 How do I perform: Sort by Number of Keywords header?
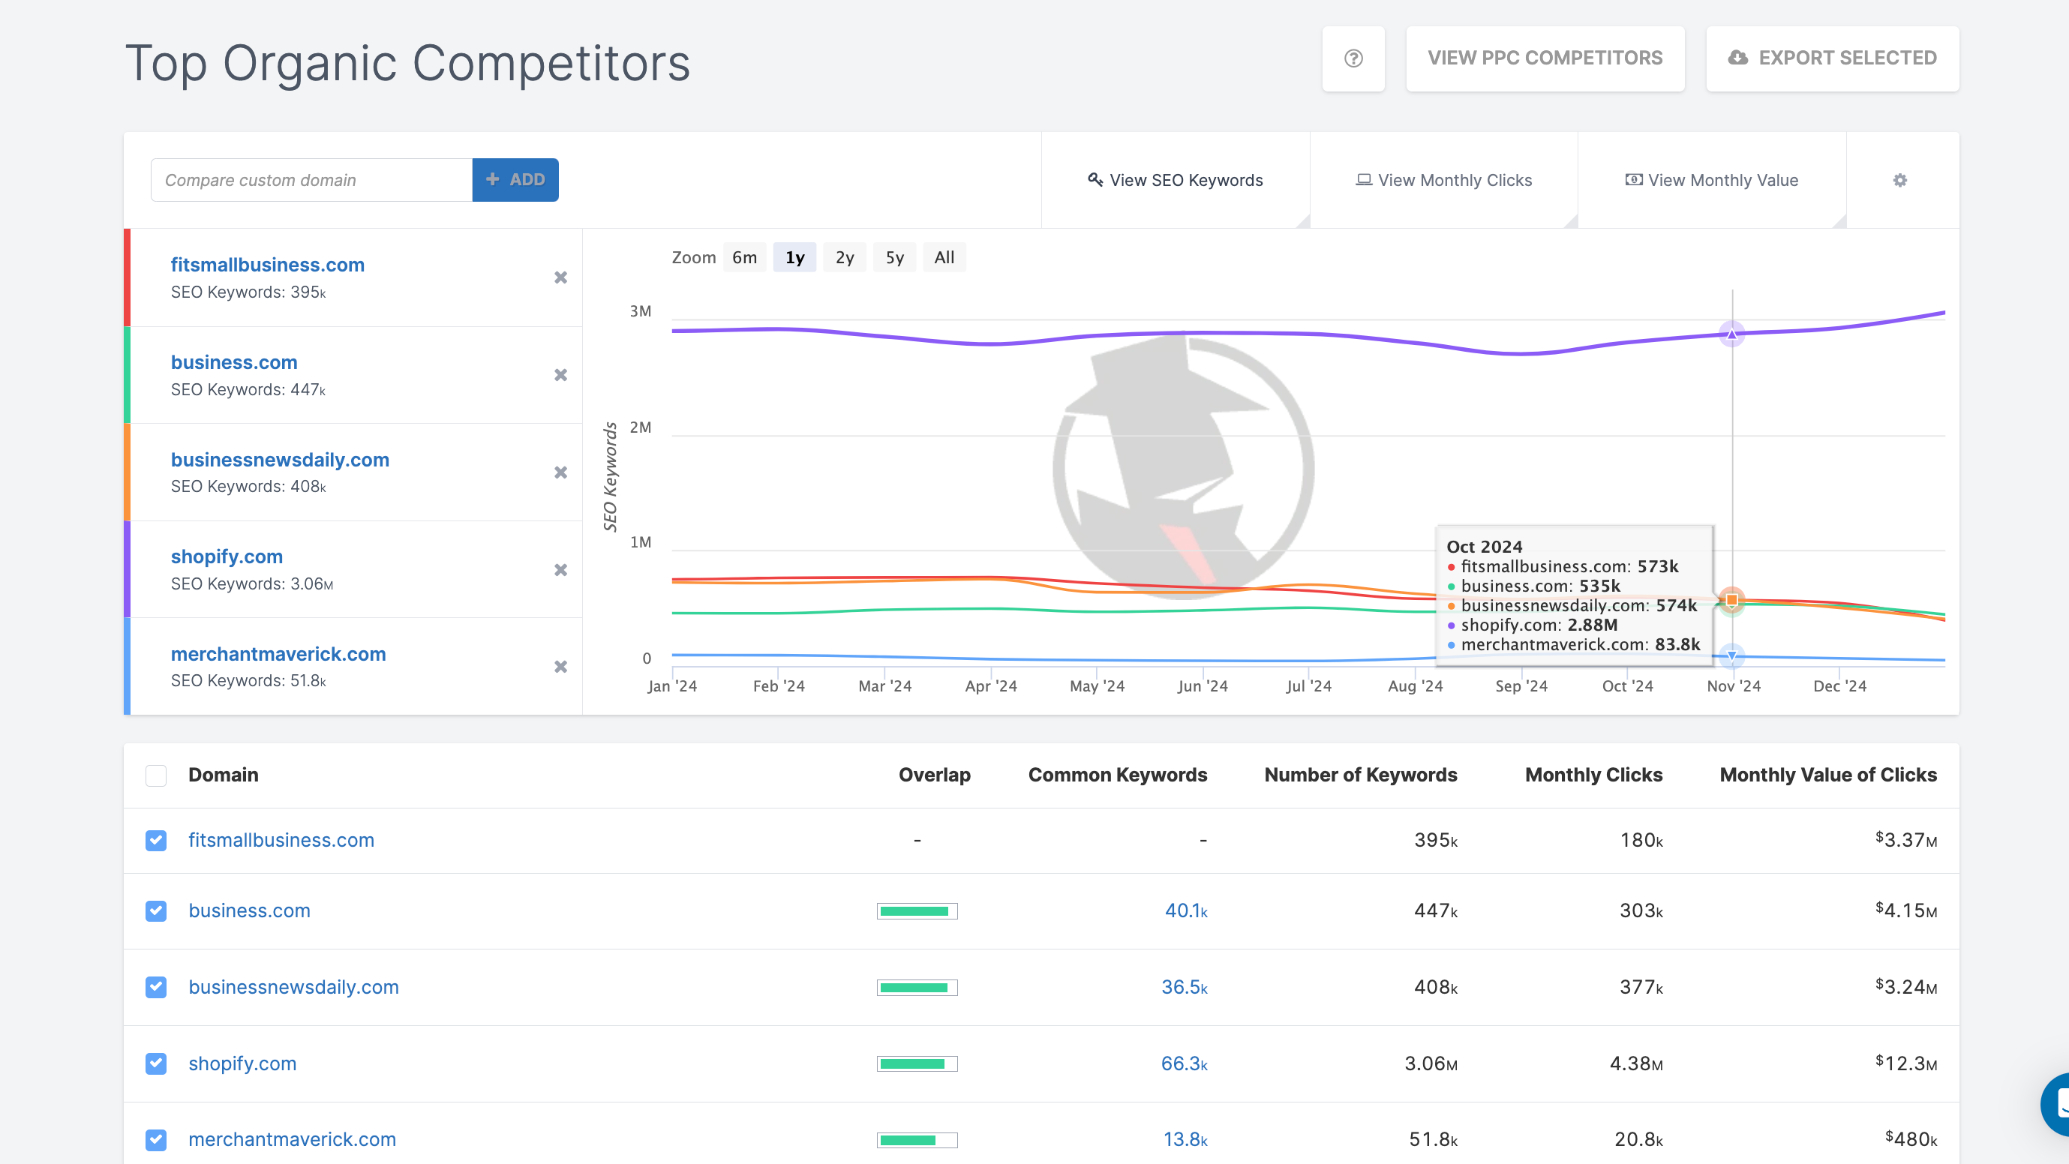coord(1360,775)
